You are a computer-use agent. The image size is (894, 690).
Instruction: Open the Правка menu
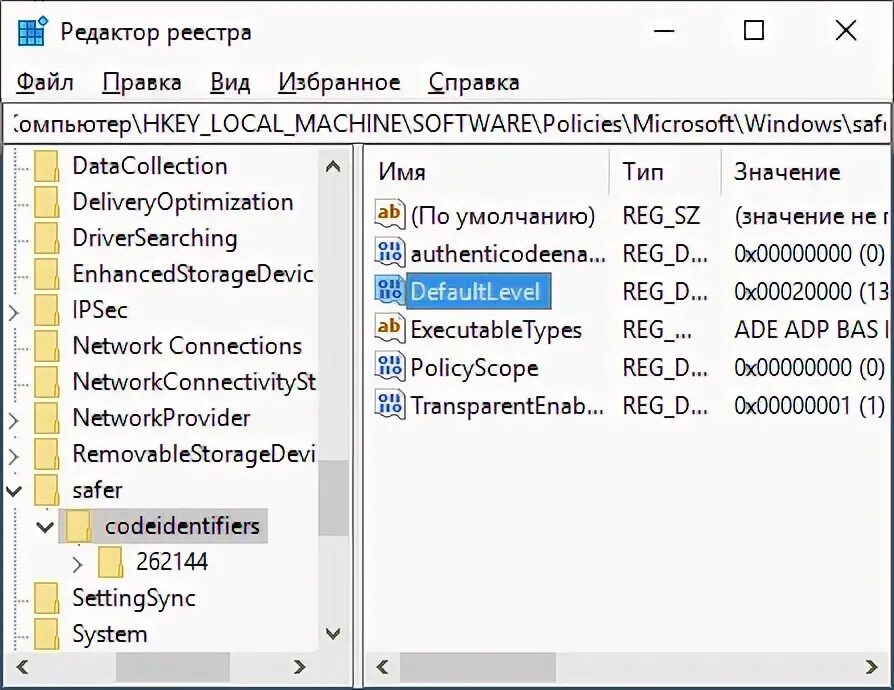click(141, 82)
